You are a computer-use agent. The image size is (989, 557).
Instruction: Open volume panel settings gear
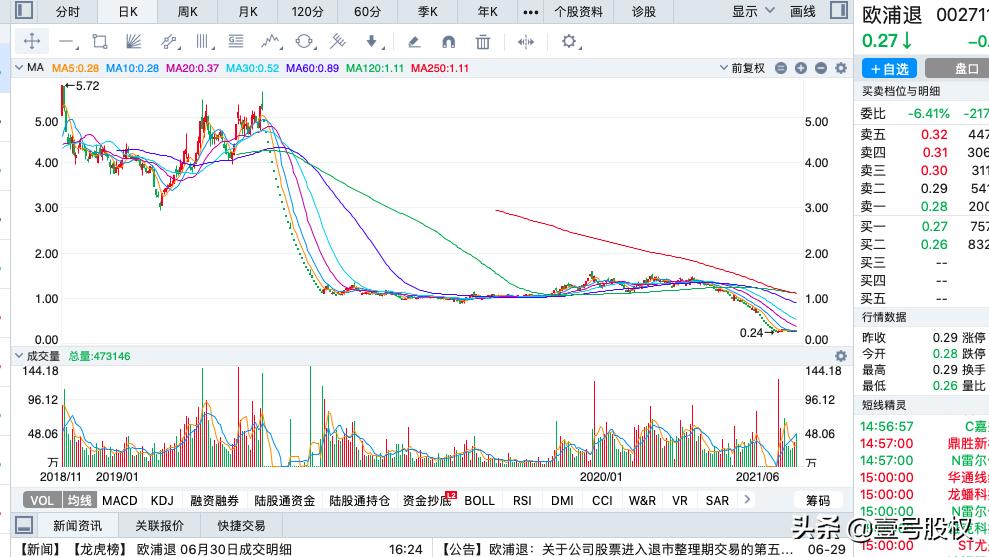tap(841, 356)
